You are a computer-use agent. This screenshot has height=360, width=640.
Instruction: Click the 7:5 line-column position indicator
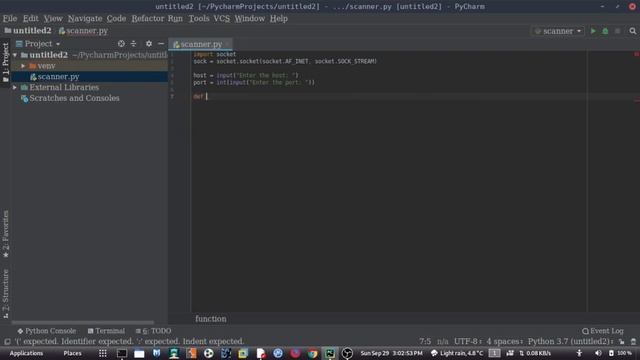[x=425, y=342]
